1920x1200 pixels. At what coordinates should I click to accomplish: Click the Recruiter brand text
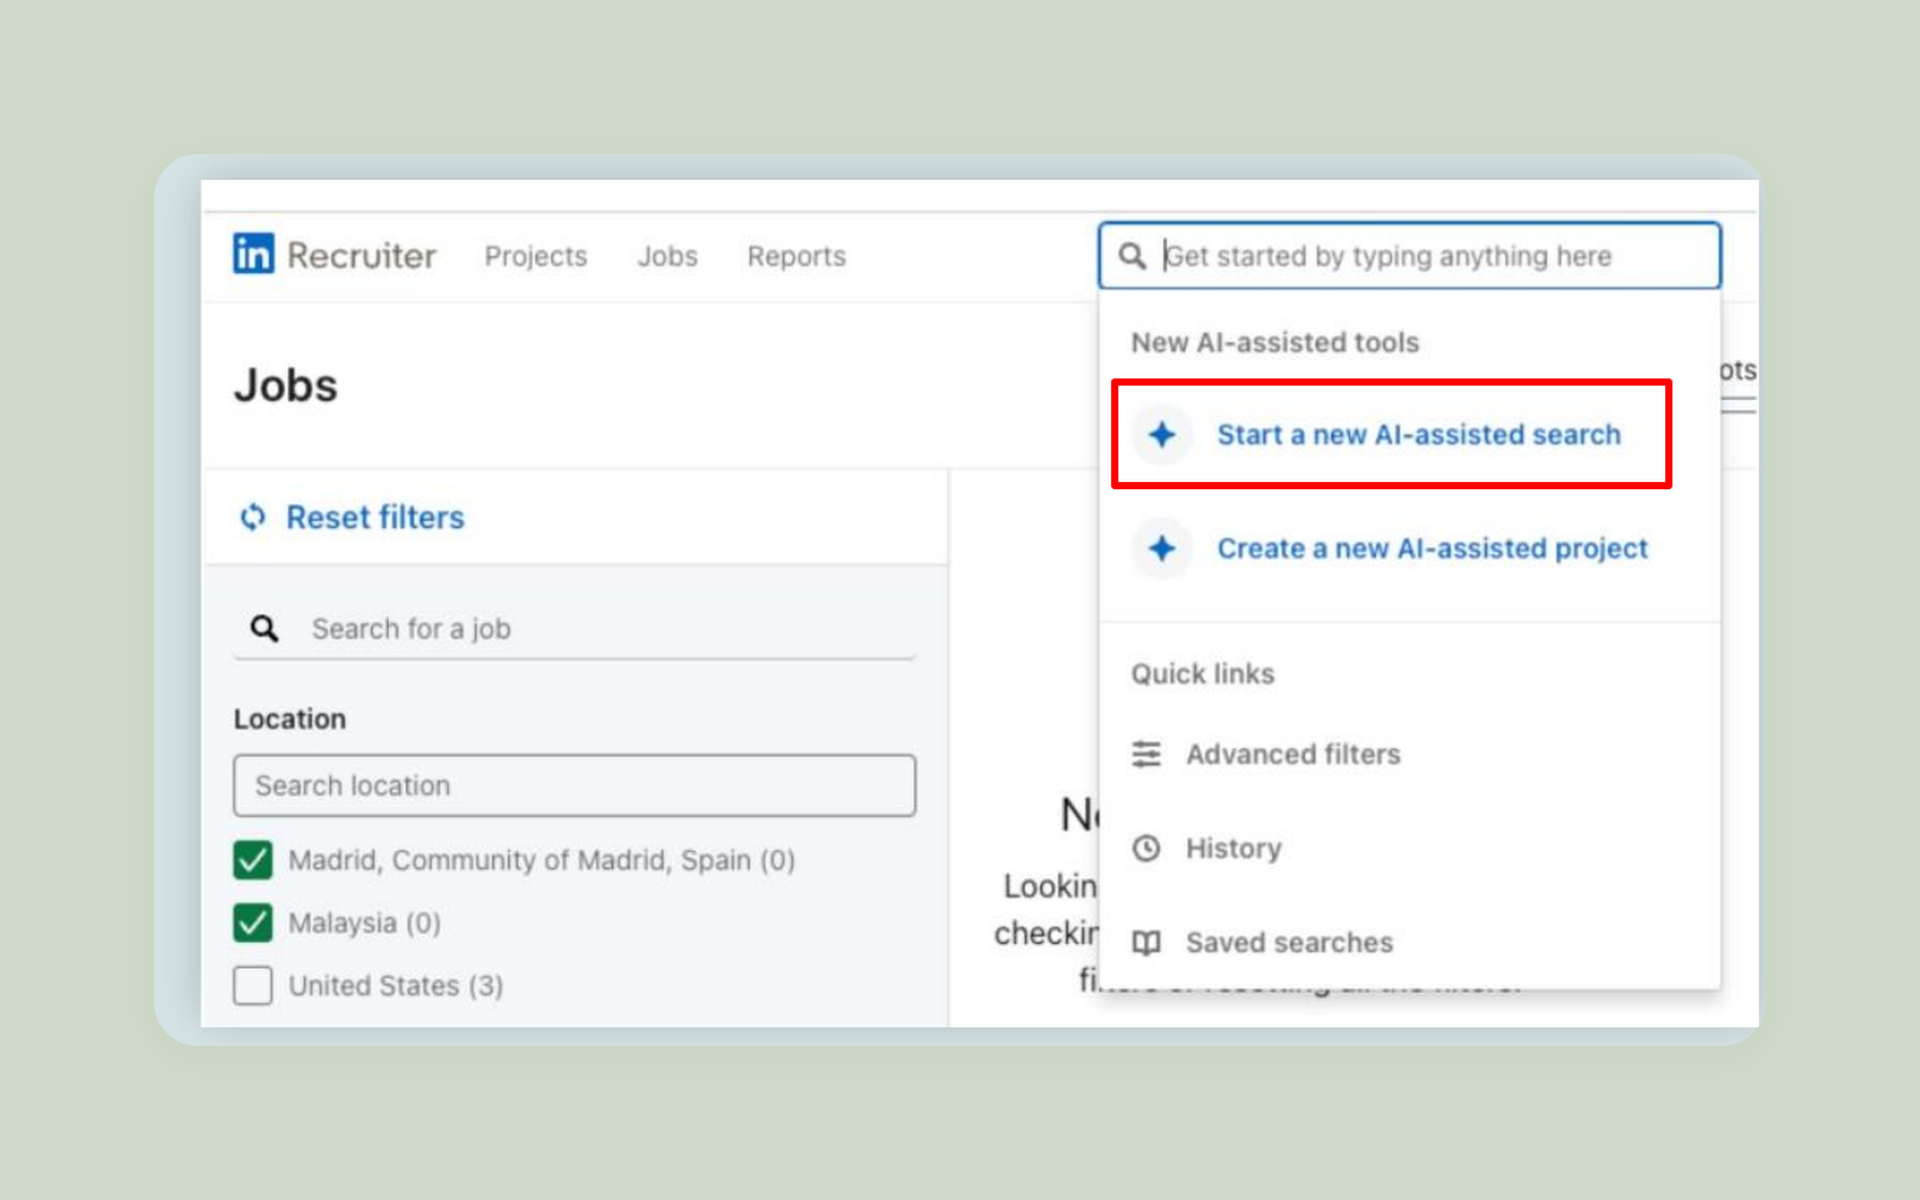pyautogui.click(x=362, y=256)
